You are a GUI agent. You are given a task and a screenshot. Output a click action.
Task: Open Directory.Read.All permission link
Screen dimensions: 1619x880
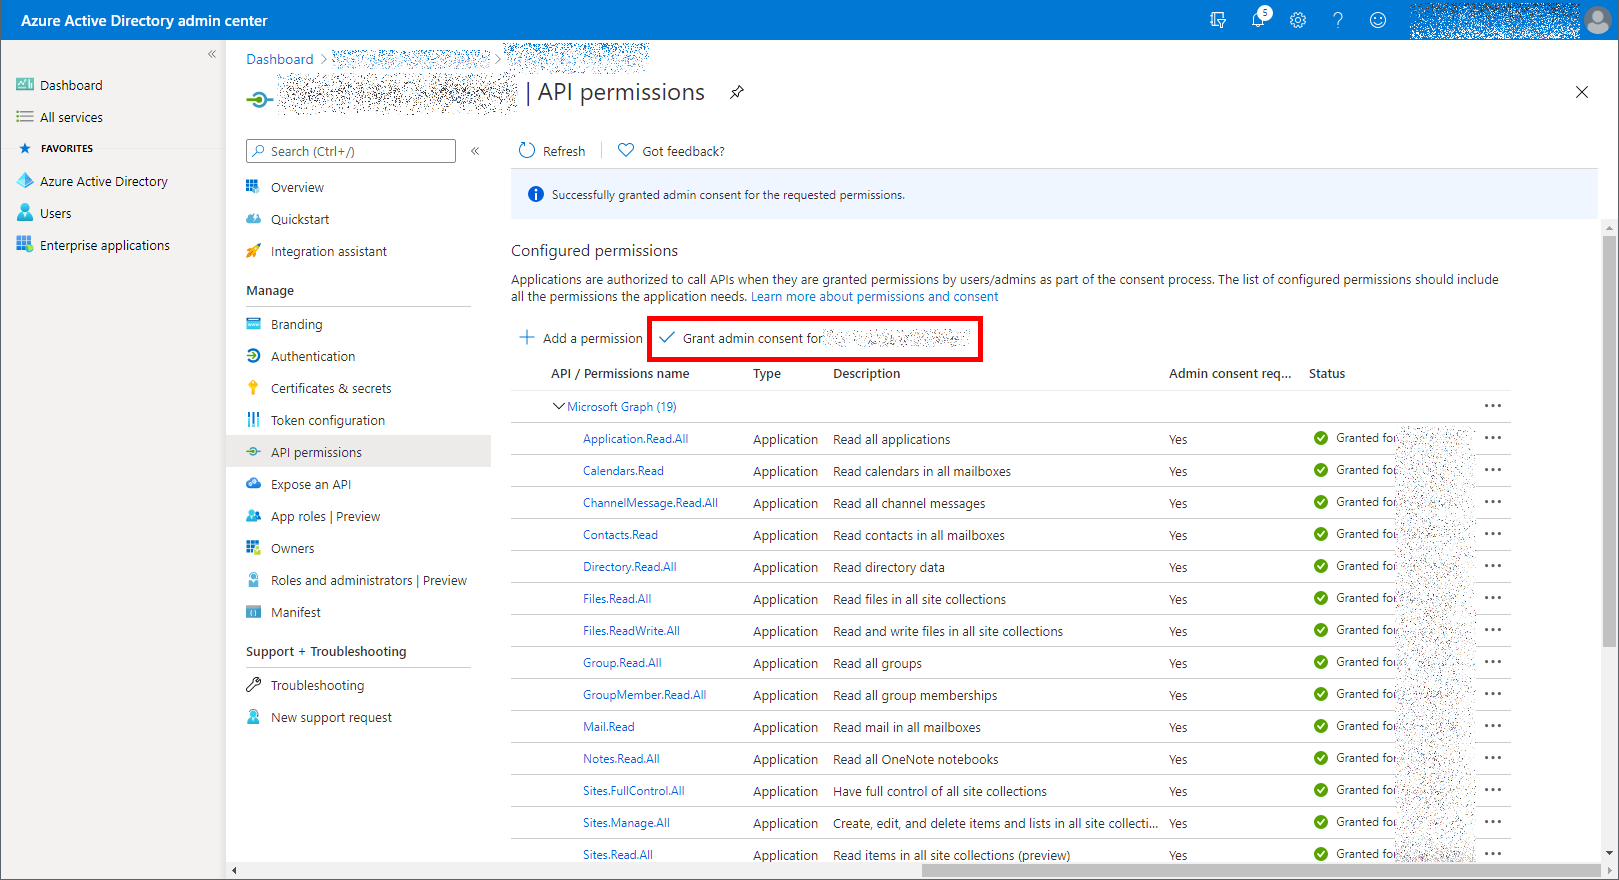(629, 567)
